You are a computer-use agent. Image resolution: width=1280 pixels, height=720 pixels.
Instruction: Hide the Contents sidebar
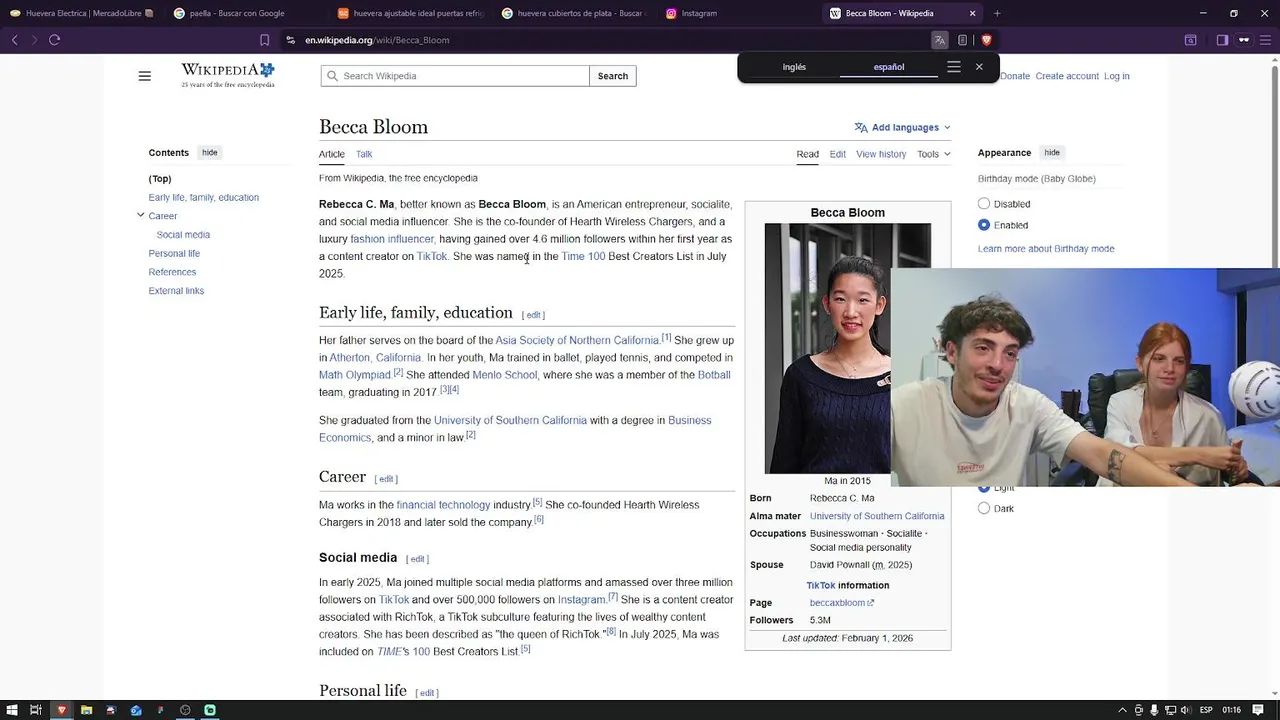coord(209,153)
